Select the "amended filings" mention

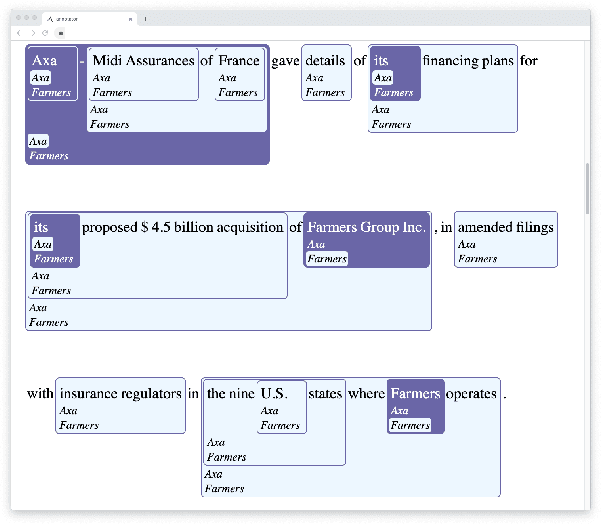pos(505,228)
